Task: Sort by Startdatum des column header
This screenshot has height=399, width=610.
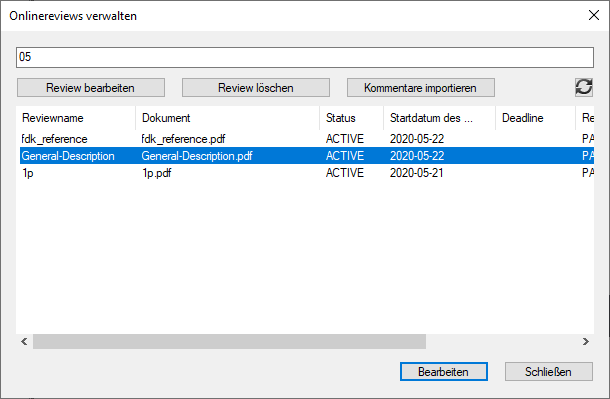Action: pos(440,118)
